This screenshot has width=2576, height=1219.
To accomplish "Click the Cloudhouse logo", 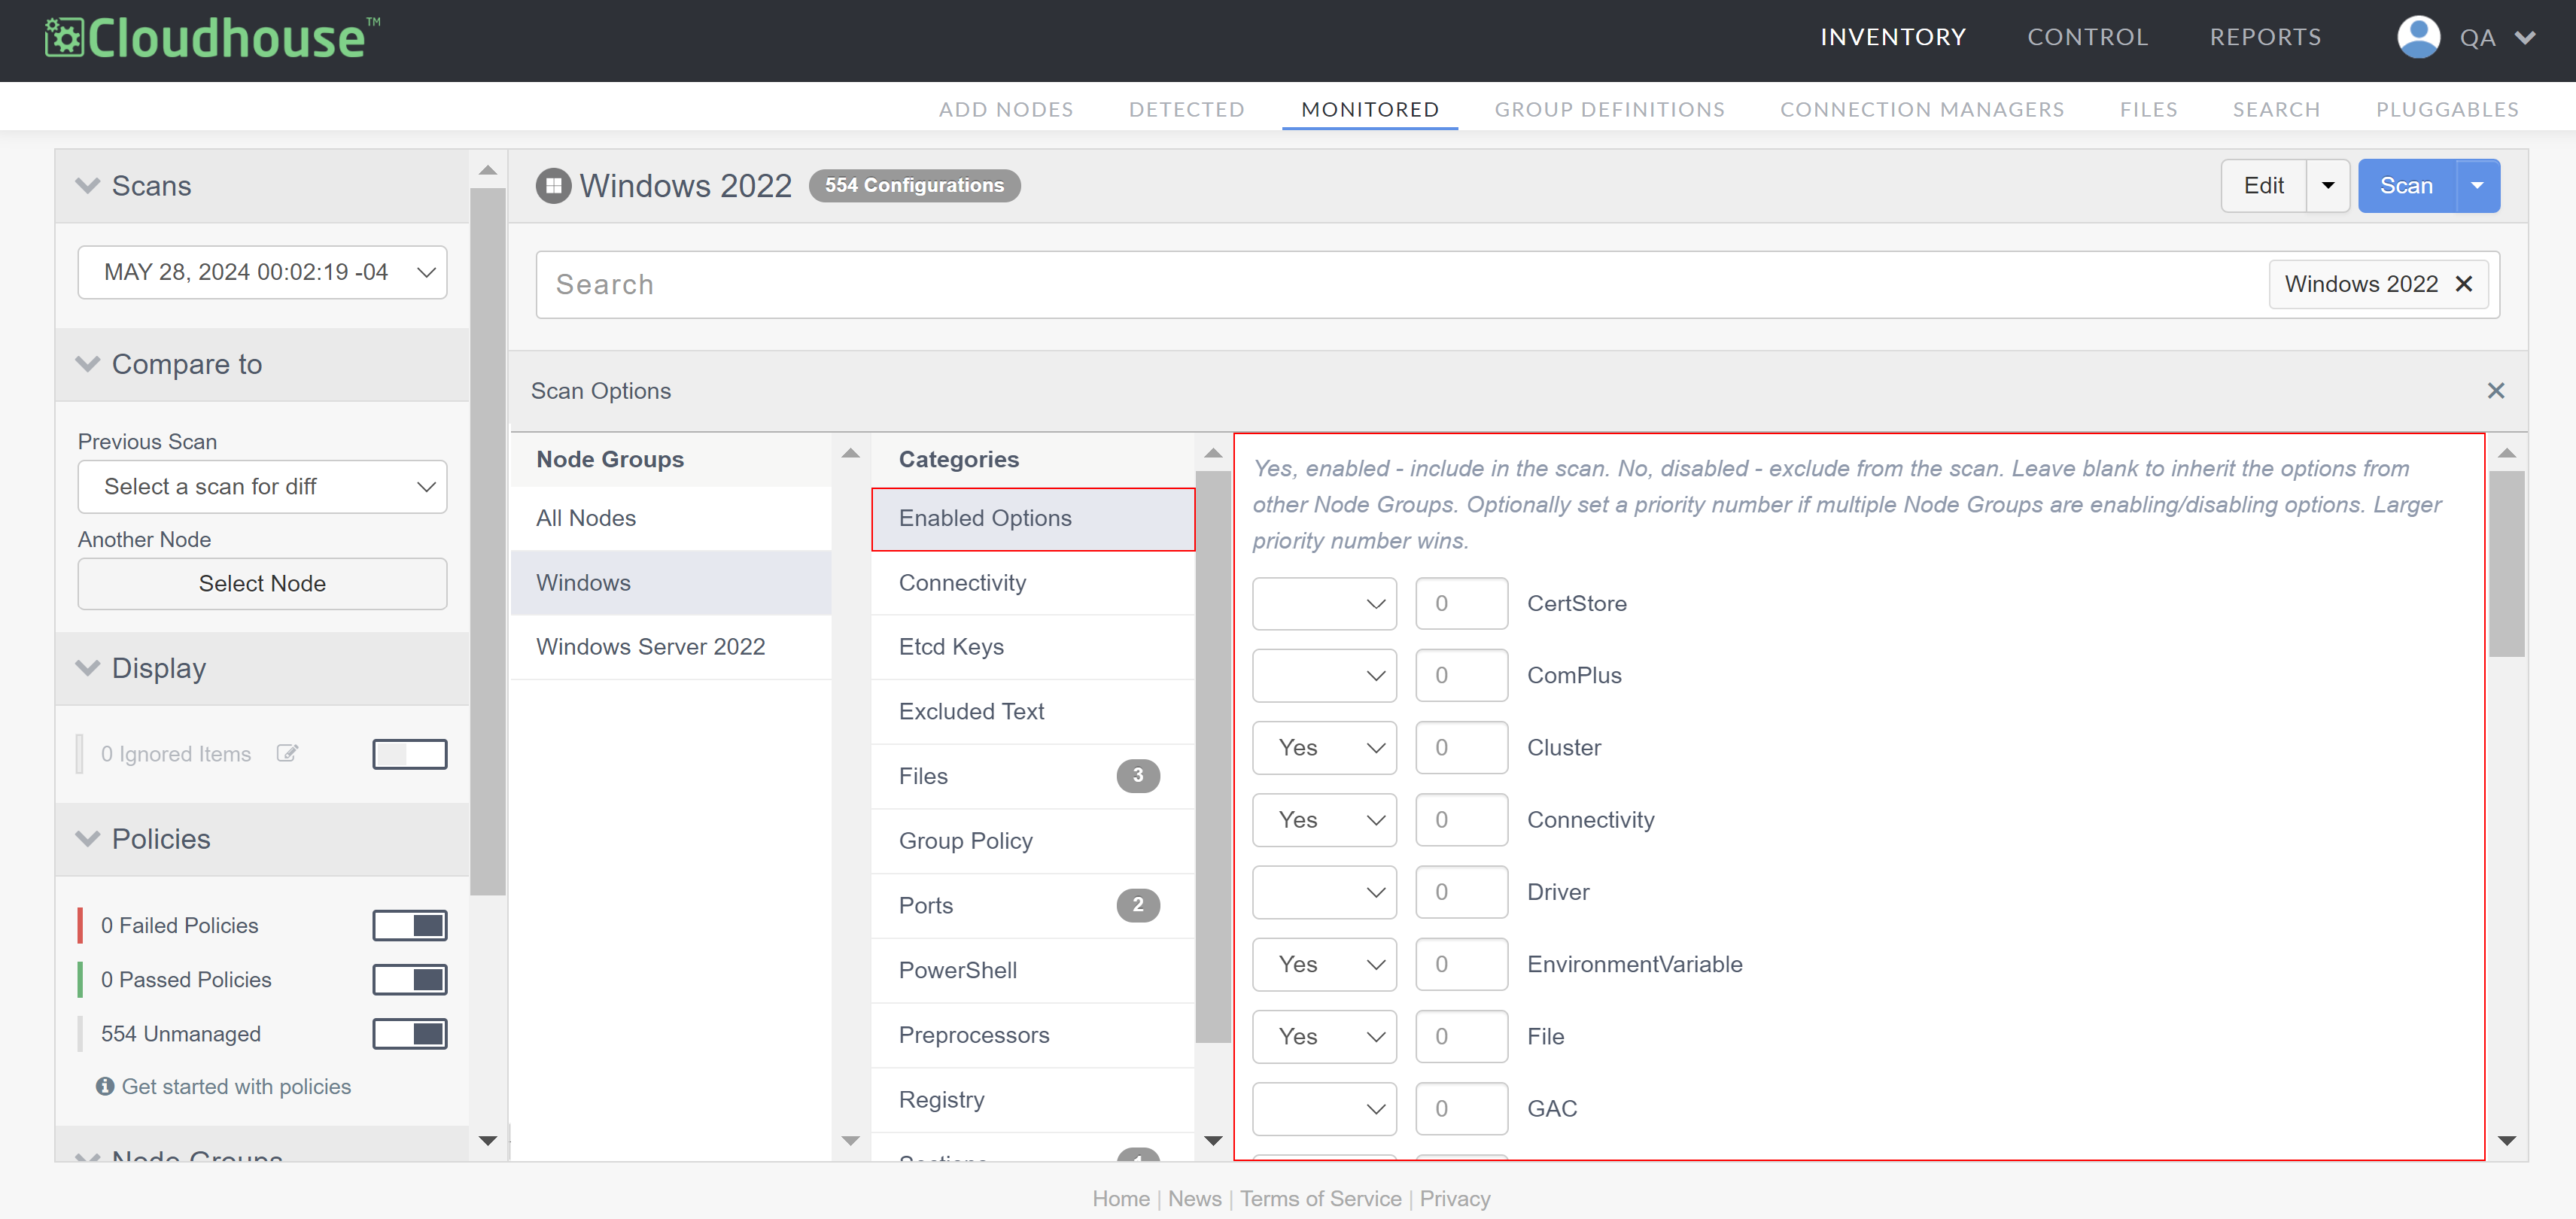I will (212, 38).
